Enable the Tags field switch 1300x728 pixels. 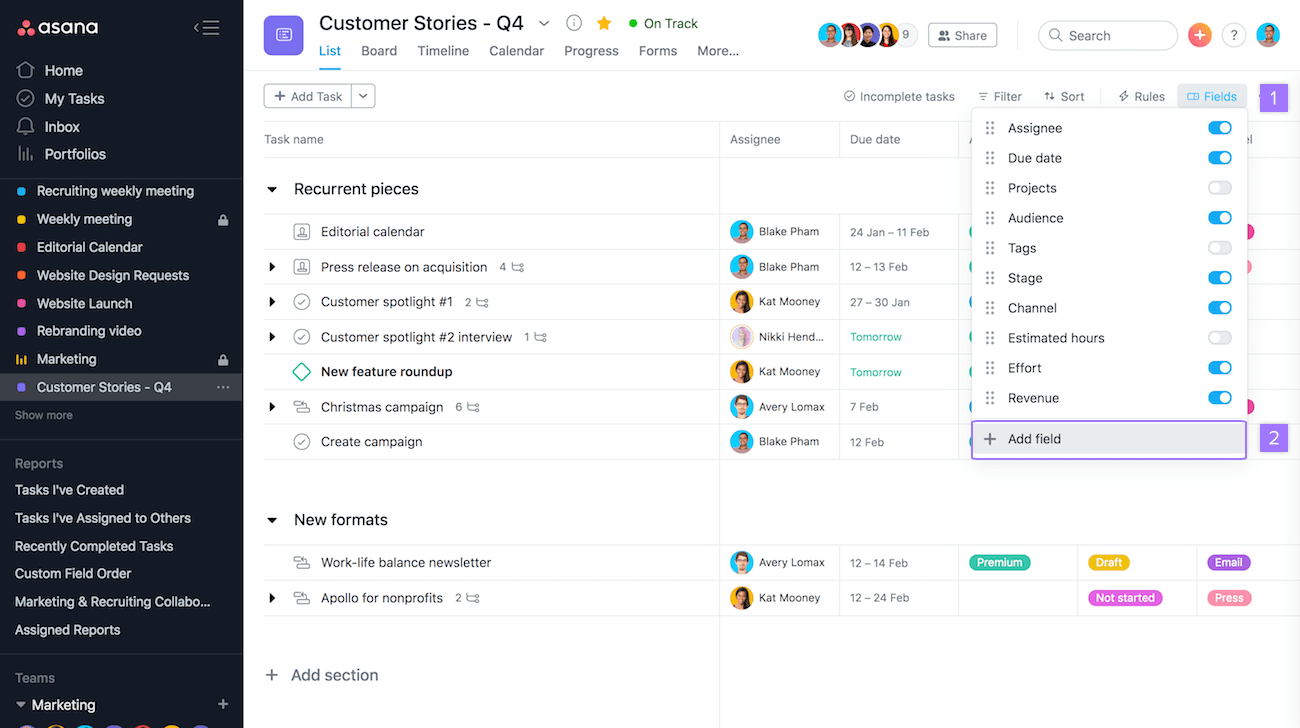pos(1220,248)
